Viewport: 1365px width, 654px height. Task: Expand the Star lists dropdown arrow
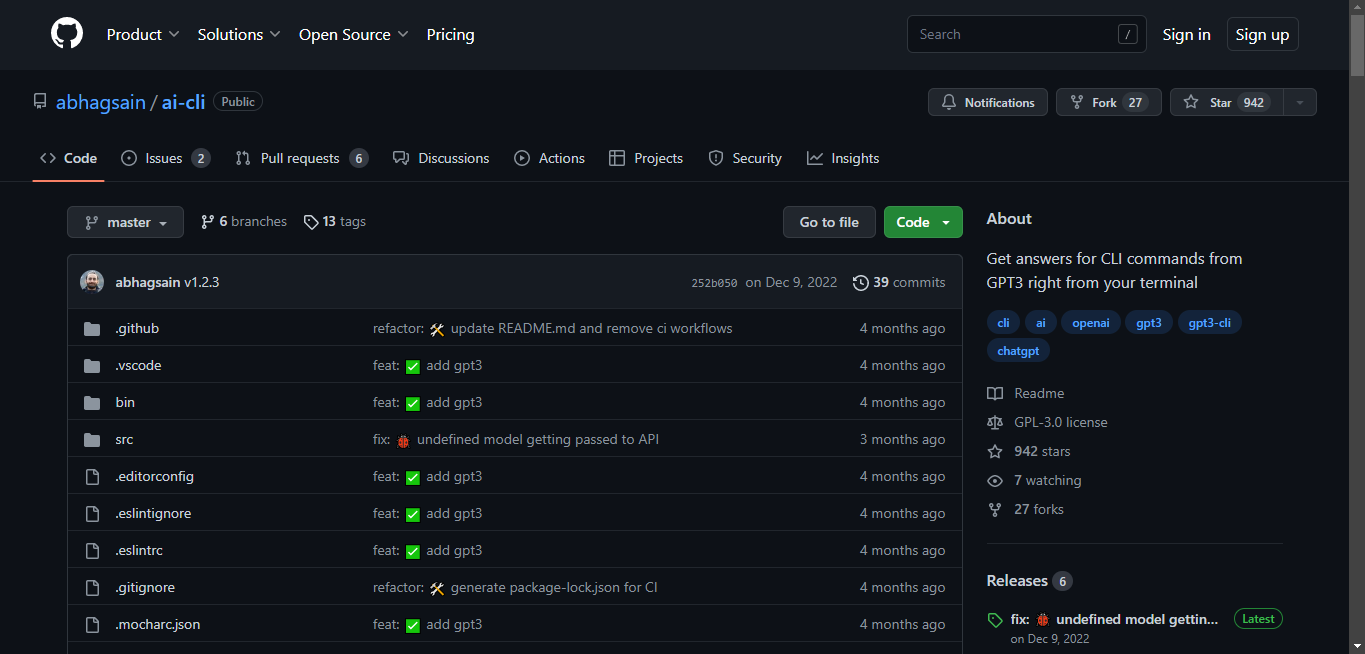(1300, 102)
